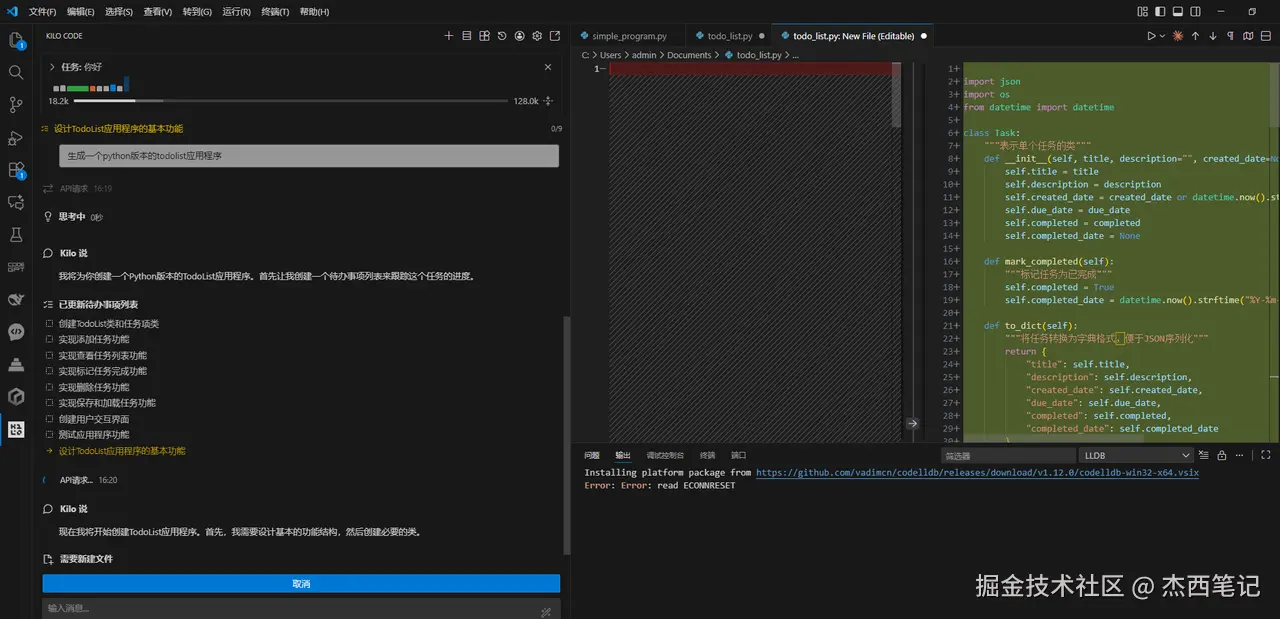Open the Source Control view
The height and width of the screenshot is (619, 1280).
[15, 105]
